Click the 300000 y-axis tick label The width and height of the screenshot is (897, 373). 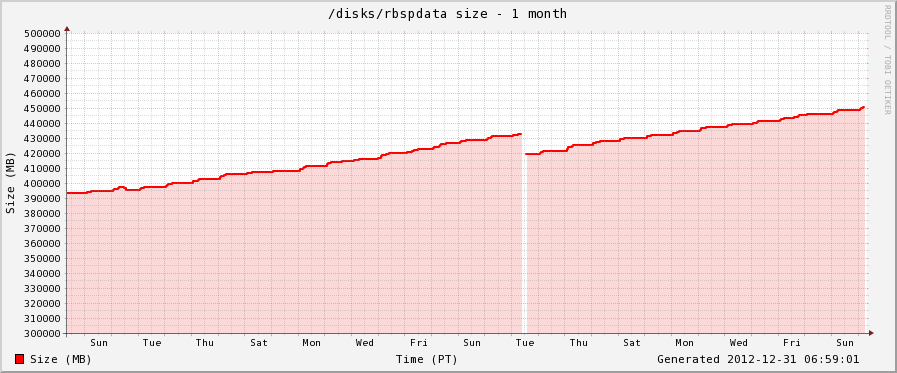tap(42, 334)
